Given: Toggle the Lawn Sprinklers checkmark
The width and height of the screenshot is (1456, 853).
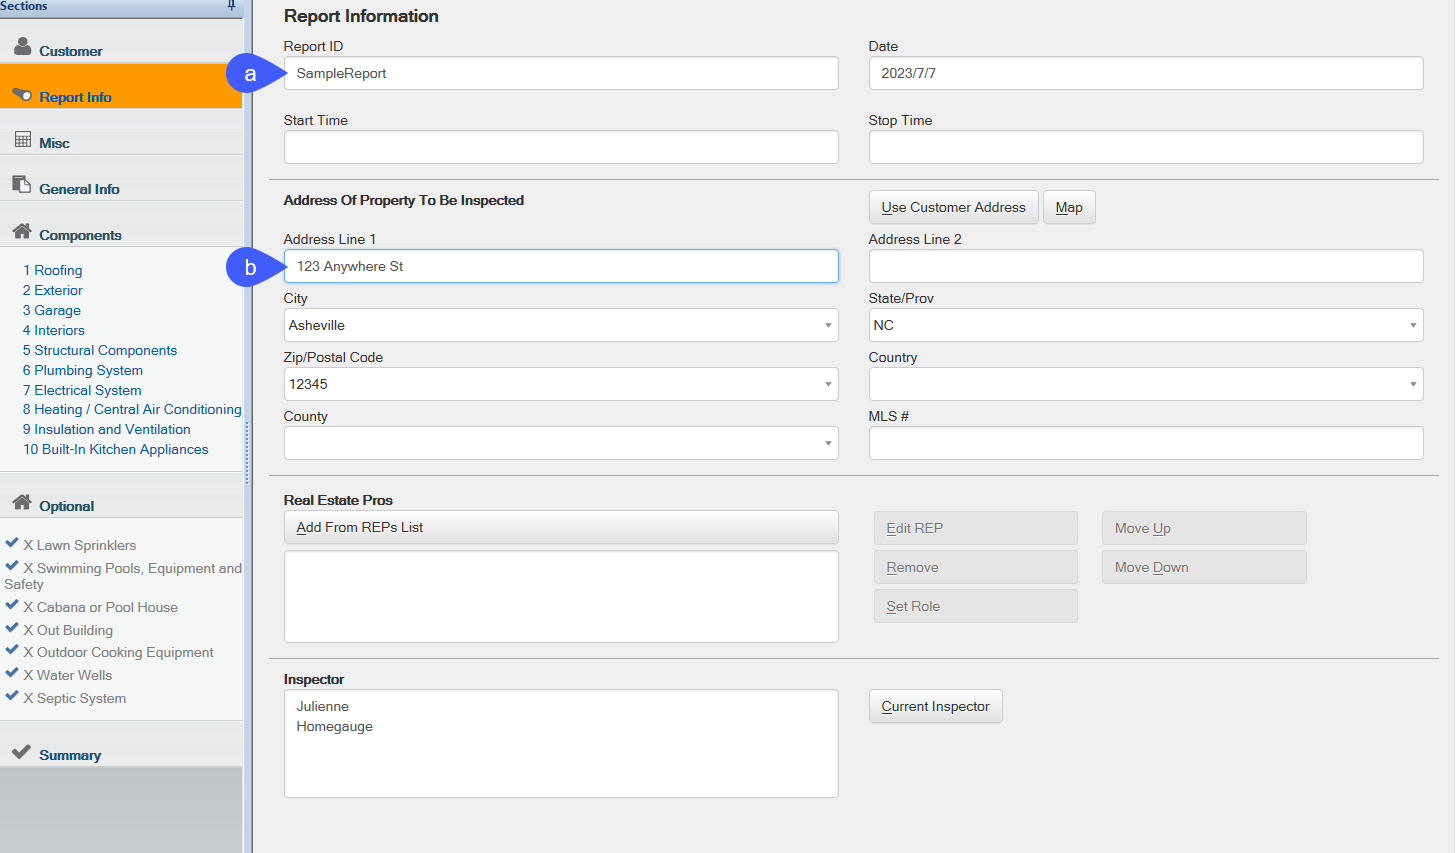Looking at the screenshot, I should point(12,543).
